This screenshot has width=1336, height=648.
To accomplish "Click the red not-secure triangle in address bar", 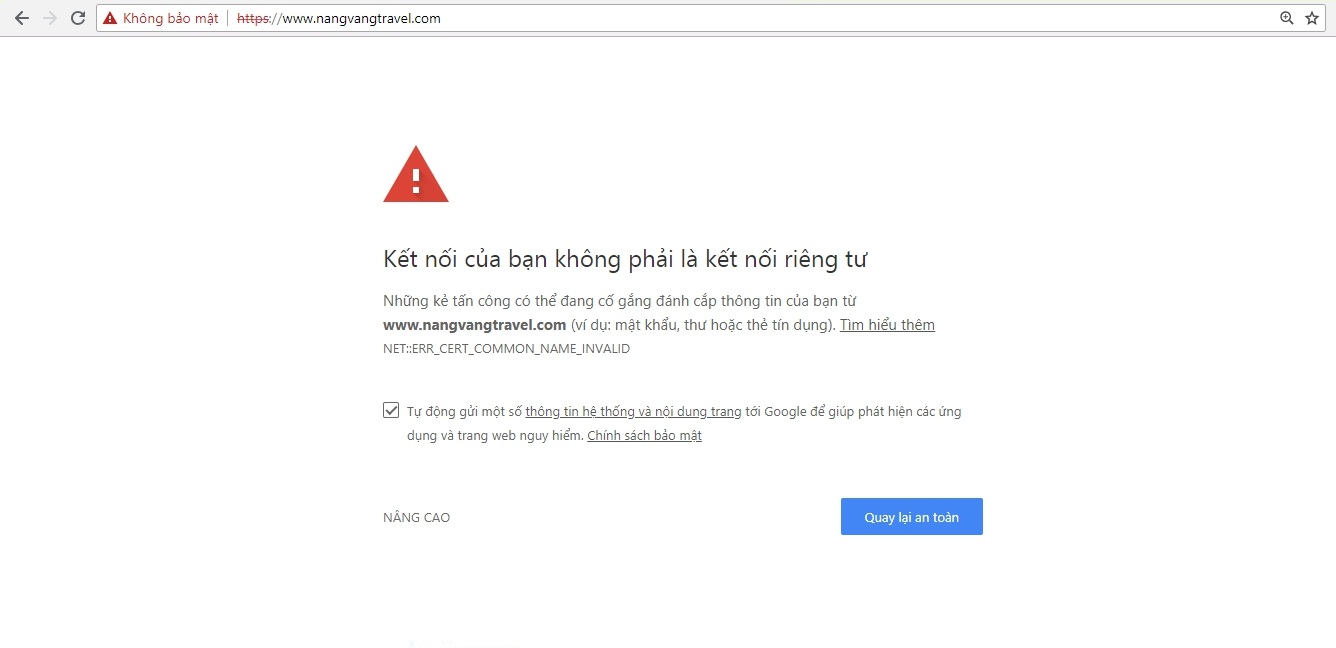I will [x=110, y=18].
